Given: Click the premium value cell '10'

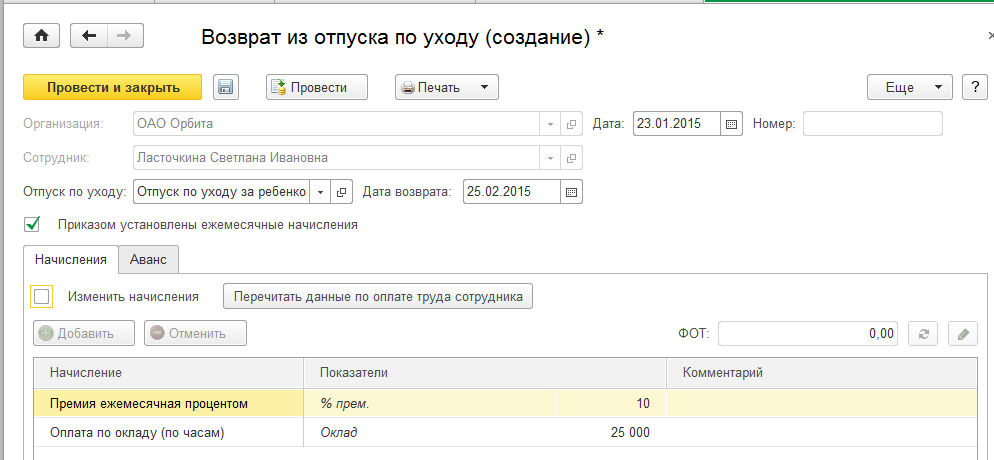Looking at the screenshot, I should point(611,404).
